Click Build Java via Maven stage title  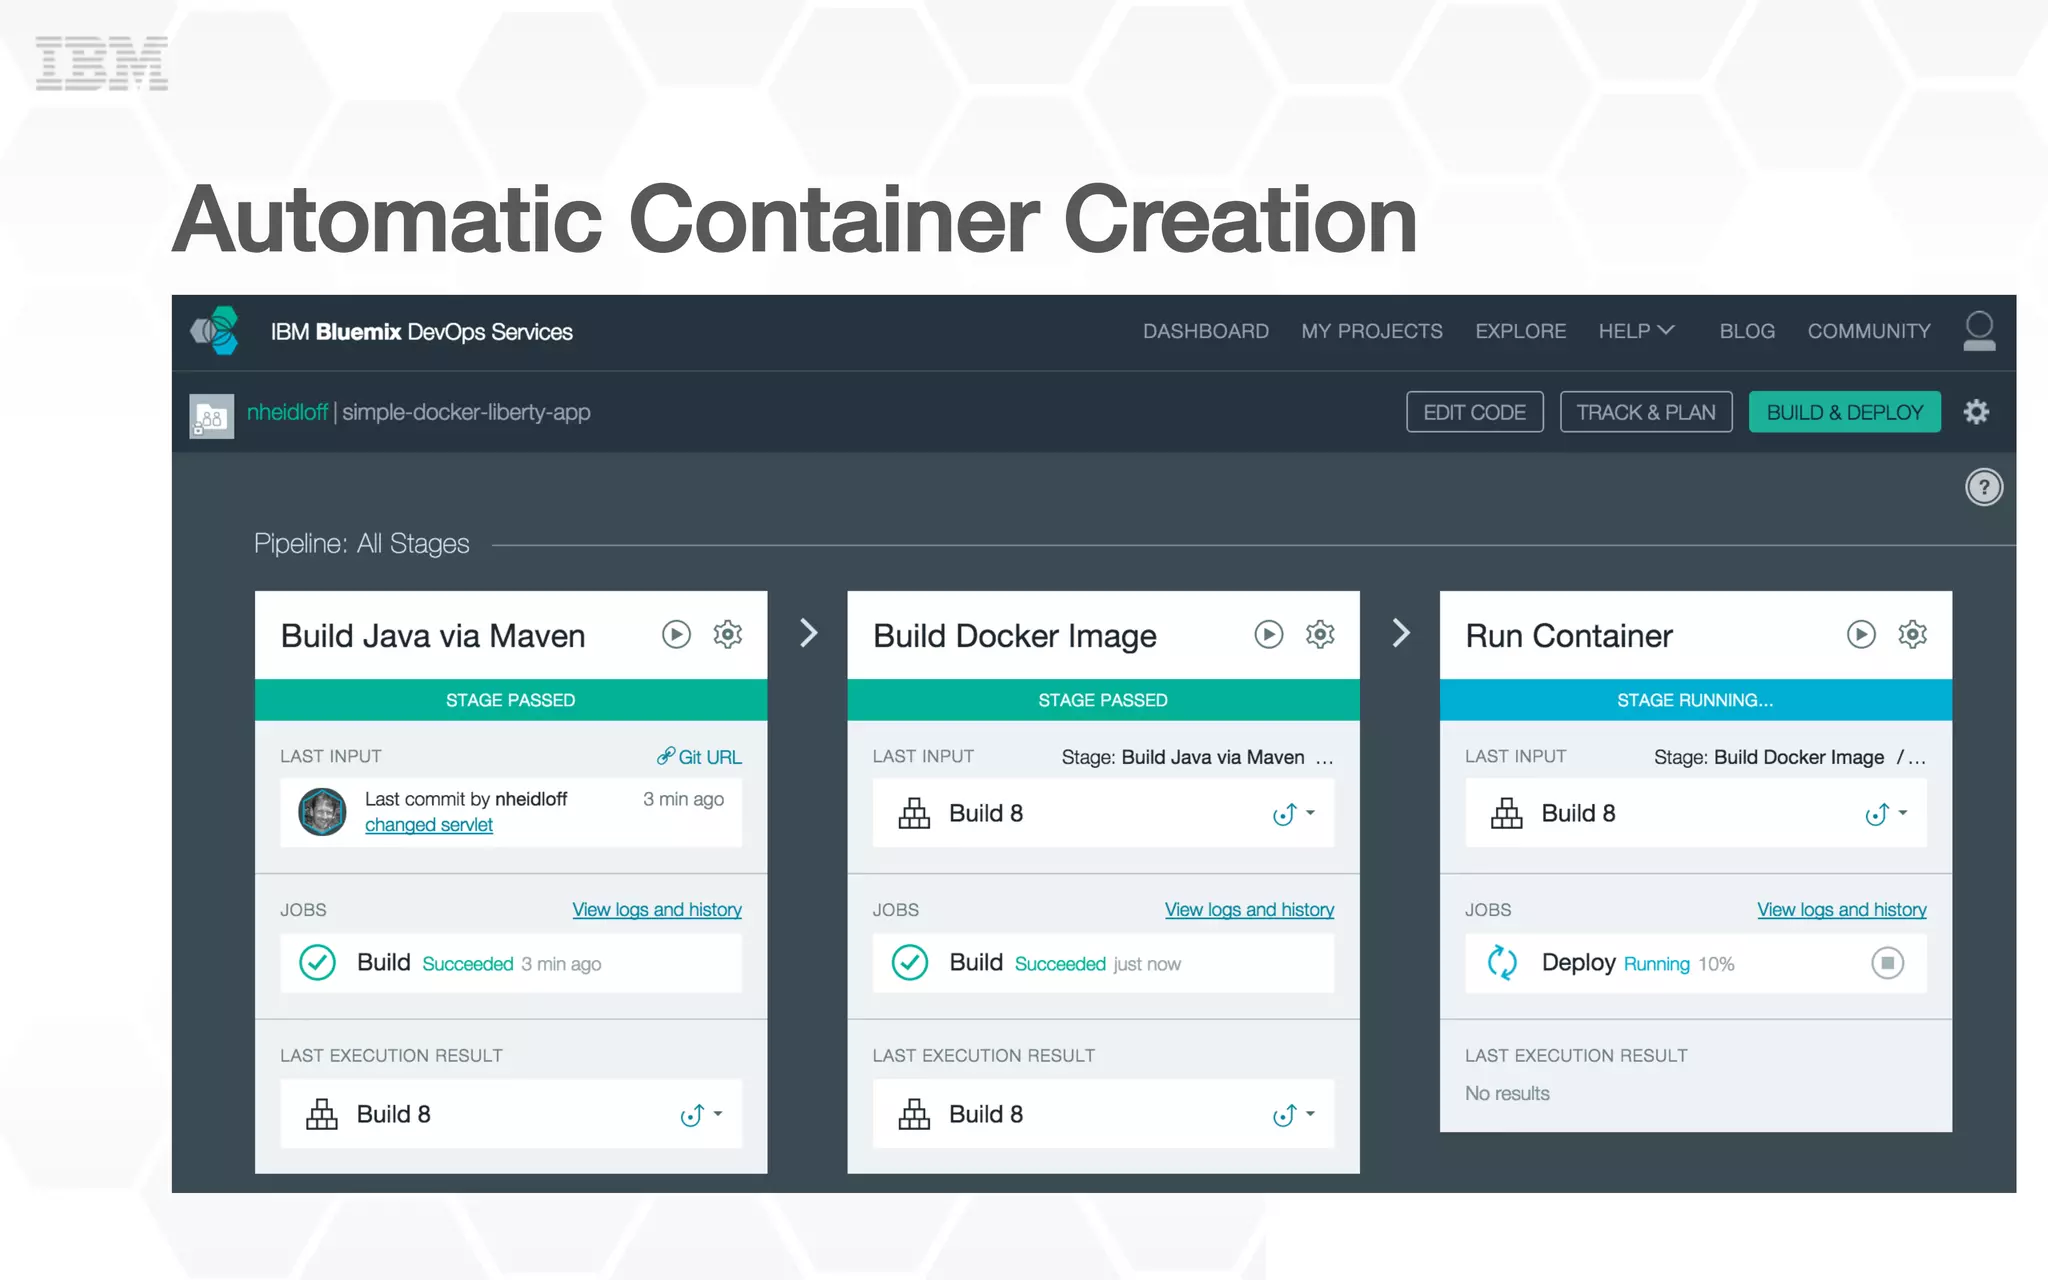point(433,636)
